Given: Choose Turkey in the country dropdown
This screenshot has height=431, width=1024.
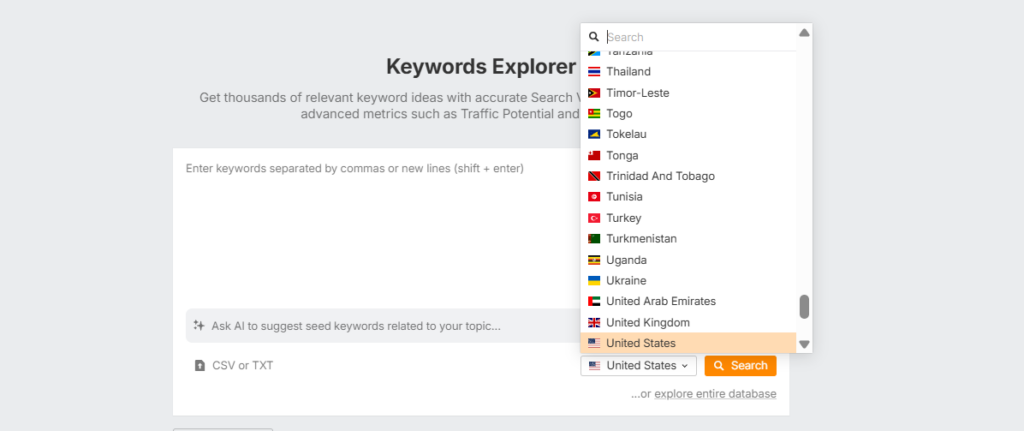Looking at the screenshot, I should pos(688,217).
